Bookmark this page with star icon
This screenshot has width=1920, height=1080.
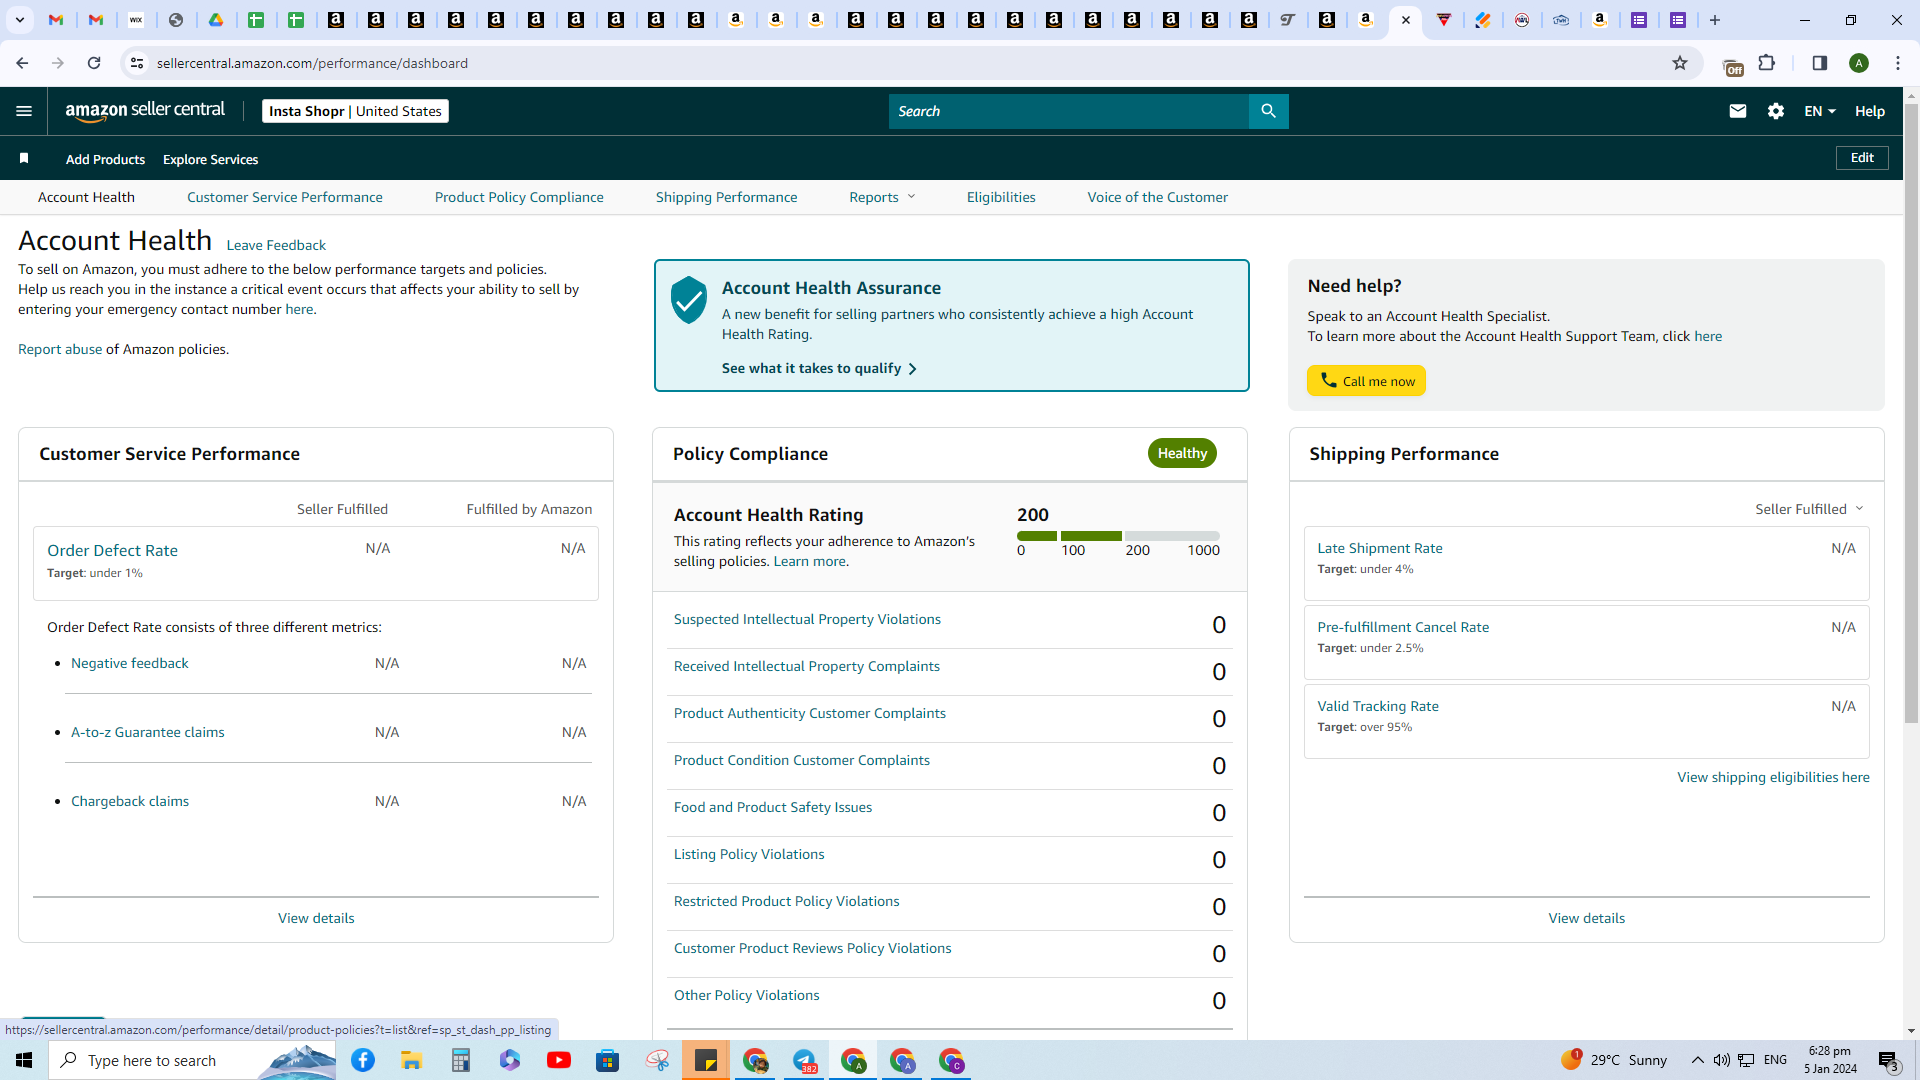click(1680, 63)
